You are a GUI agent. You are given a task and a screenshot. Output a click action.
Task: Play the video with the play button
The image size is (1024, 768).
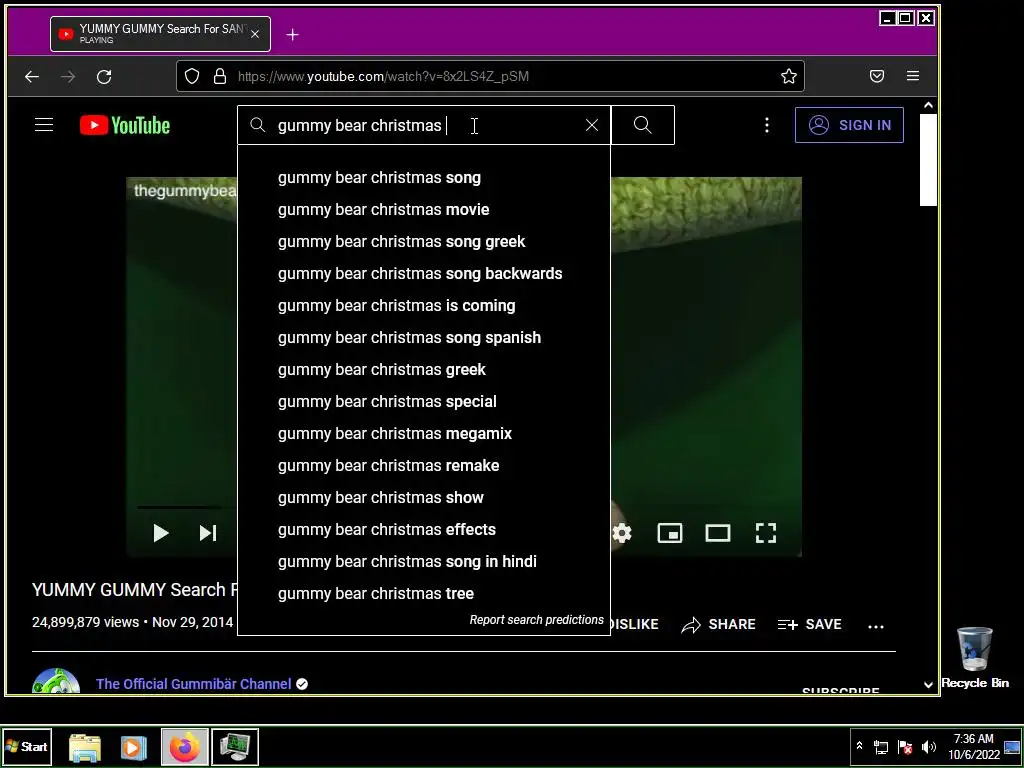pos(161,533)
